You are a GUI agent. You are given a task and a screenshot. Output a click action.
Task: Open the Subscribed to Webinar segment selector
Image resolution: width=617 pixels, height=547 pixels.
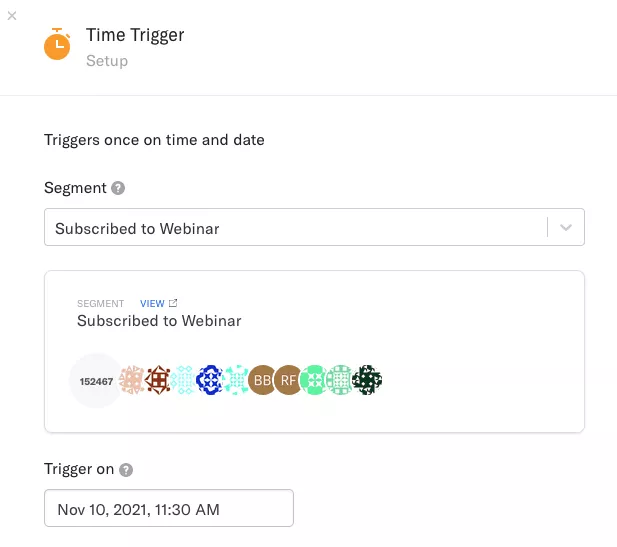click(x=314, y=227)
